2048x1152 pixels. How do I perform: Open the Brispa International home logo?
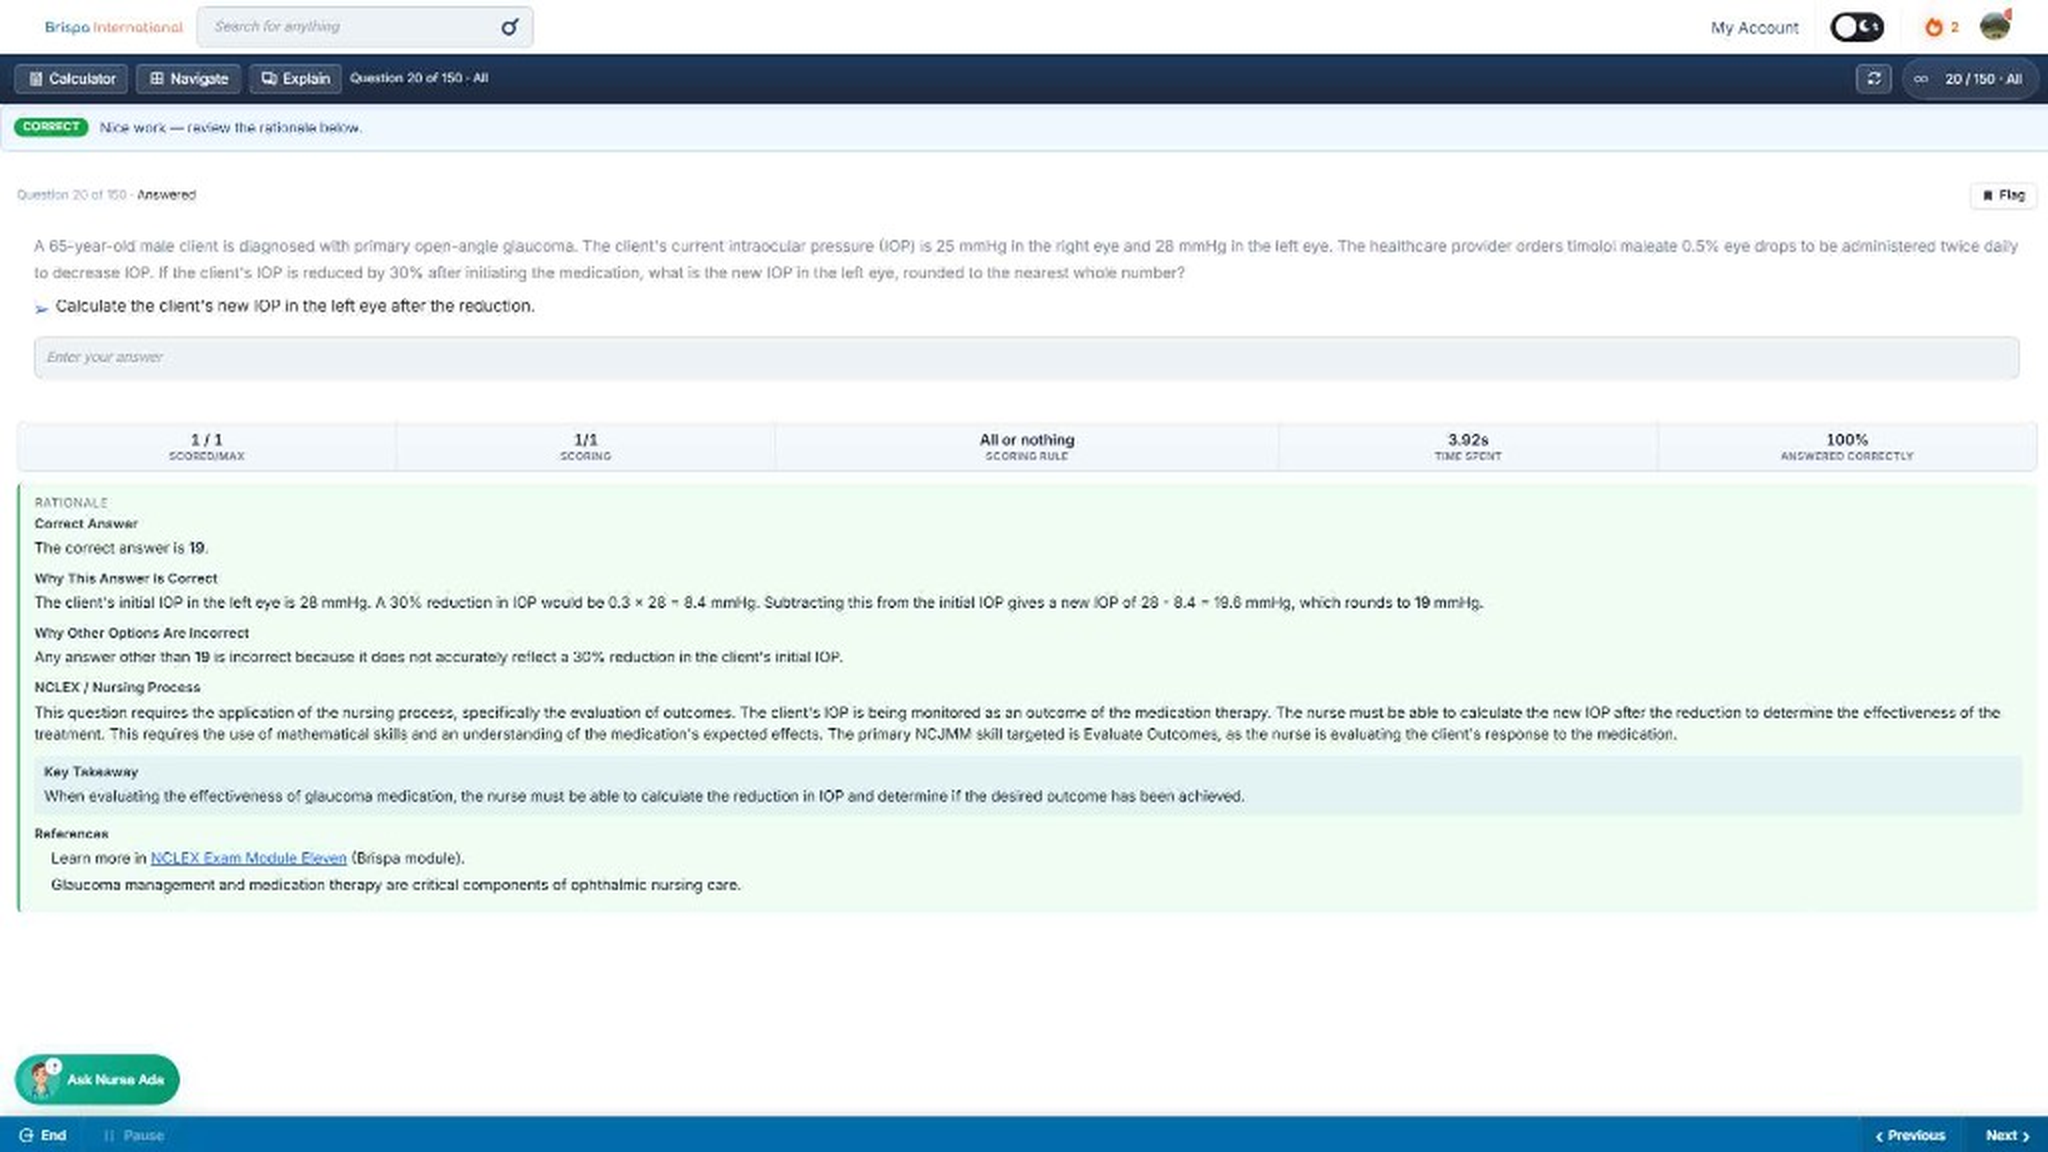point(113,27)
